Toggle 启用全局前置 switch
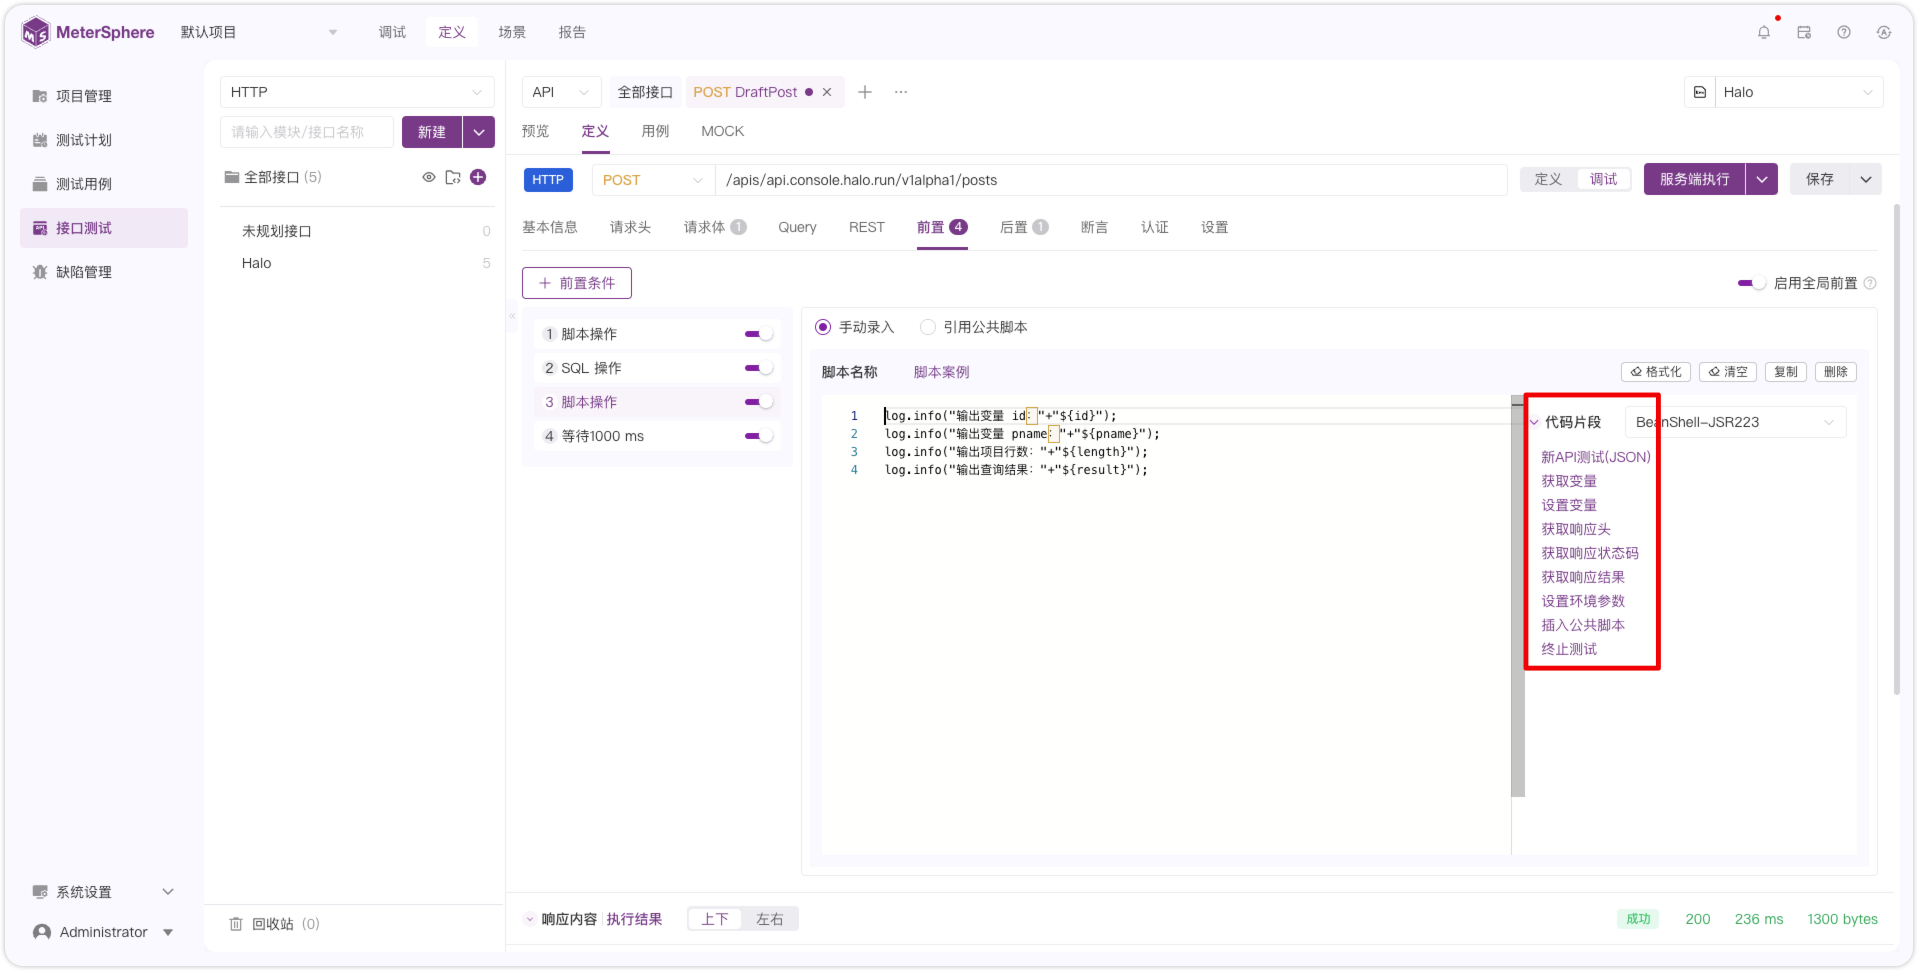 click(x=1752, y=283)
